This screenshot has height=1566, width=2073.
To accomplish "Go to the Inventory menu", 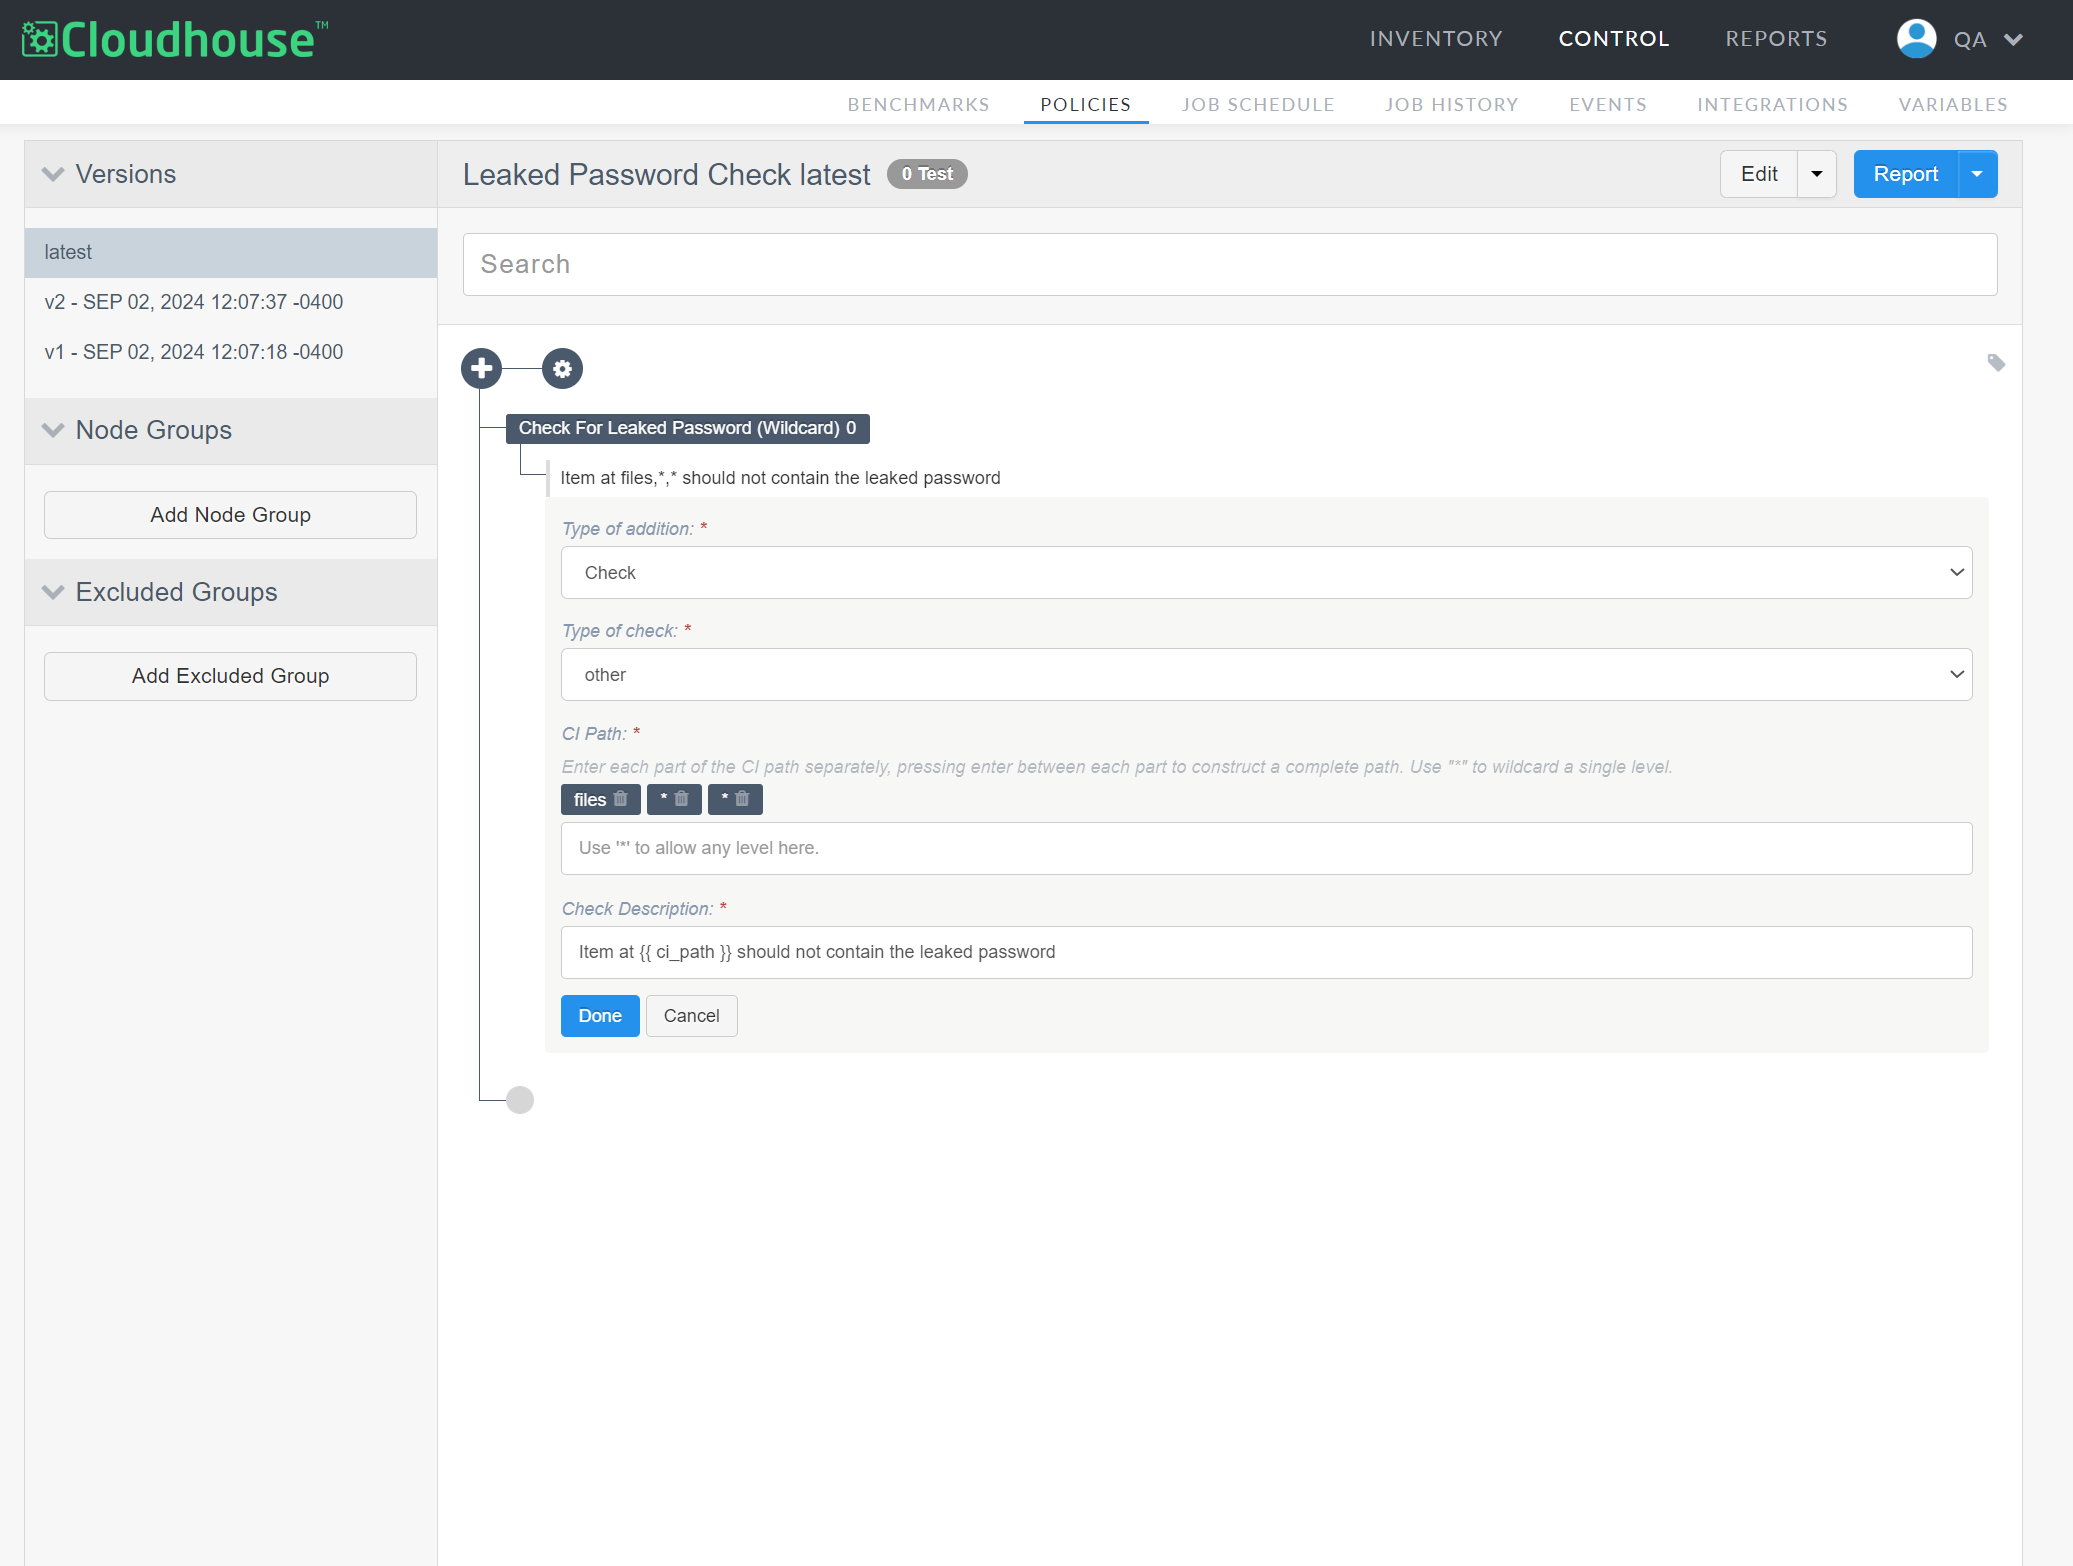I will (x=1436, y=39).
